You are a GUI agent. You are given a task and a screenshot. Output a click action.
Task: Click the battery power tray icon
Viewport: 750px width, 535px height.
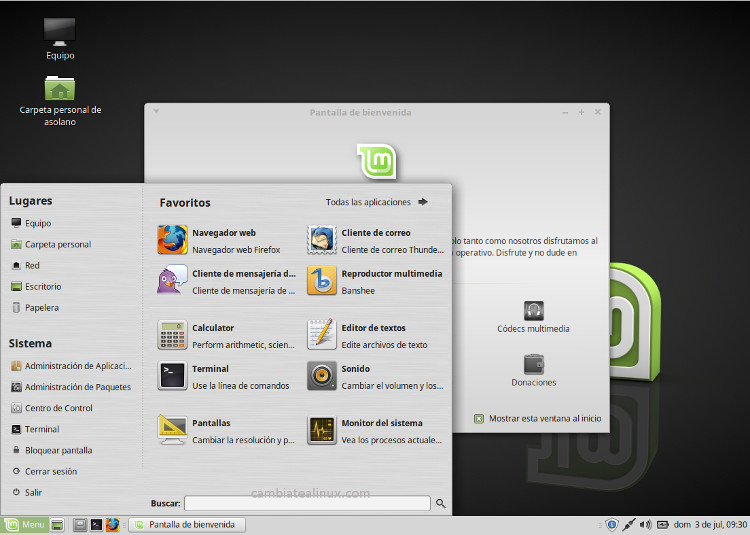(x=662, y=525)
